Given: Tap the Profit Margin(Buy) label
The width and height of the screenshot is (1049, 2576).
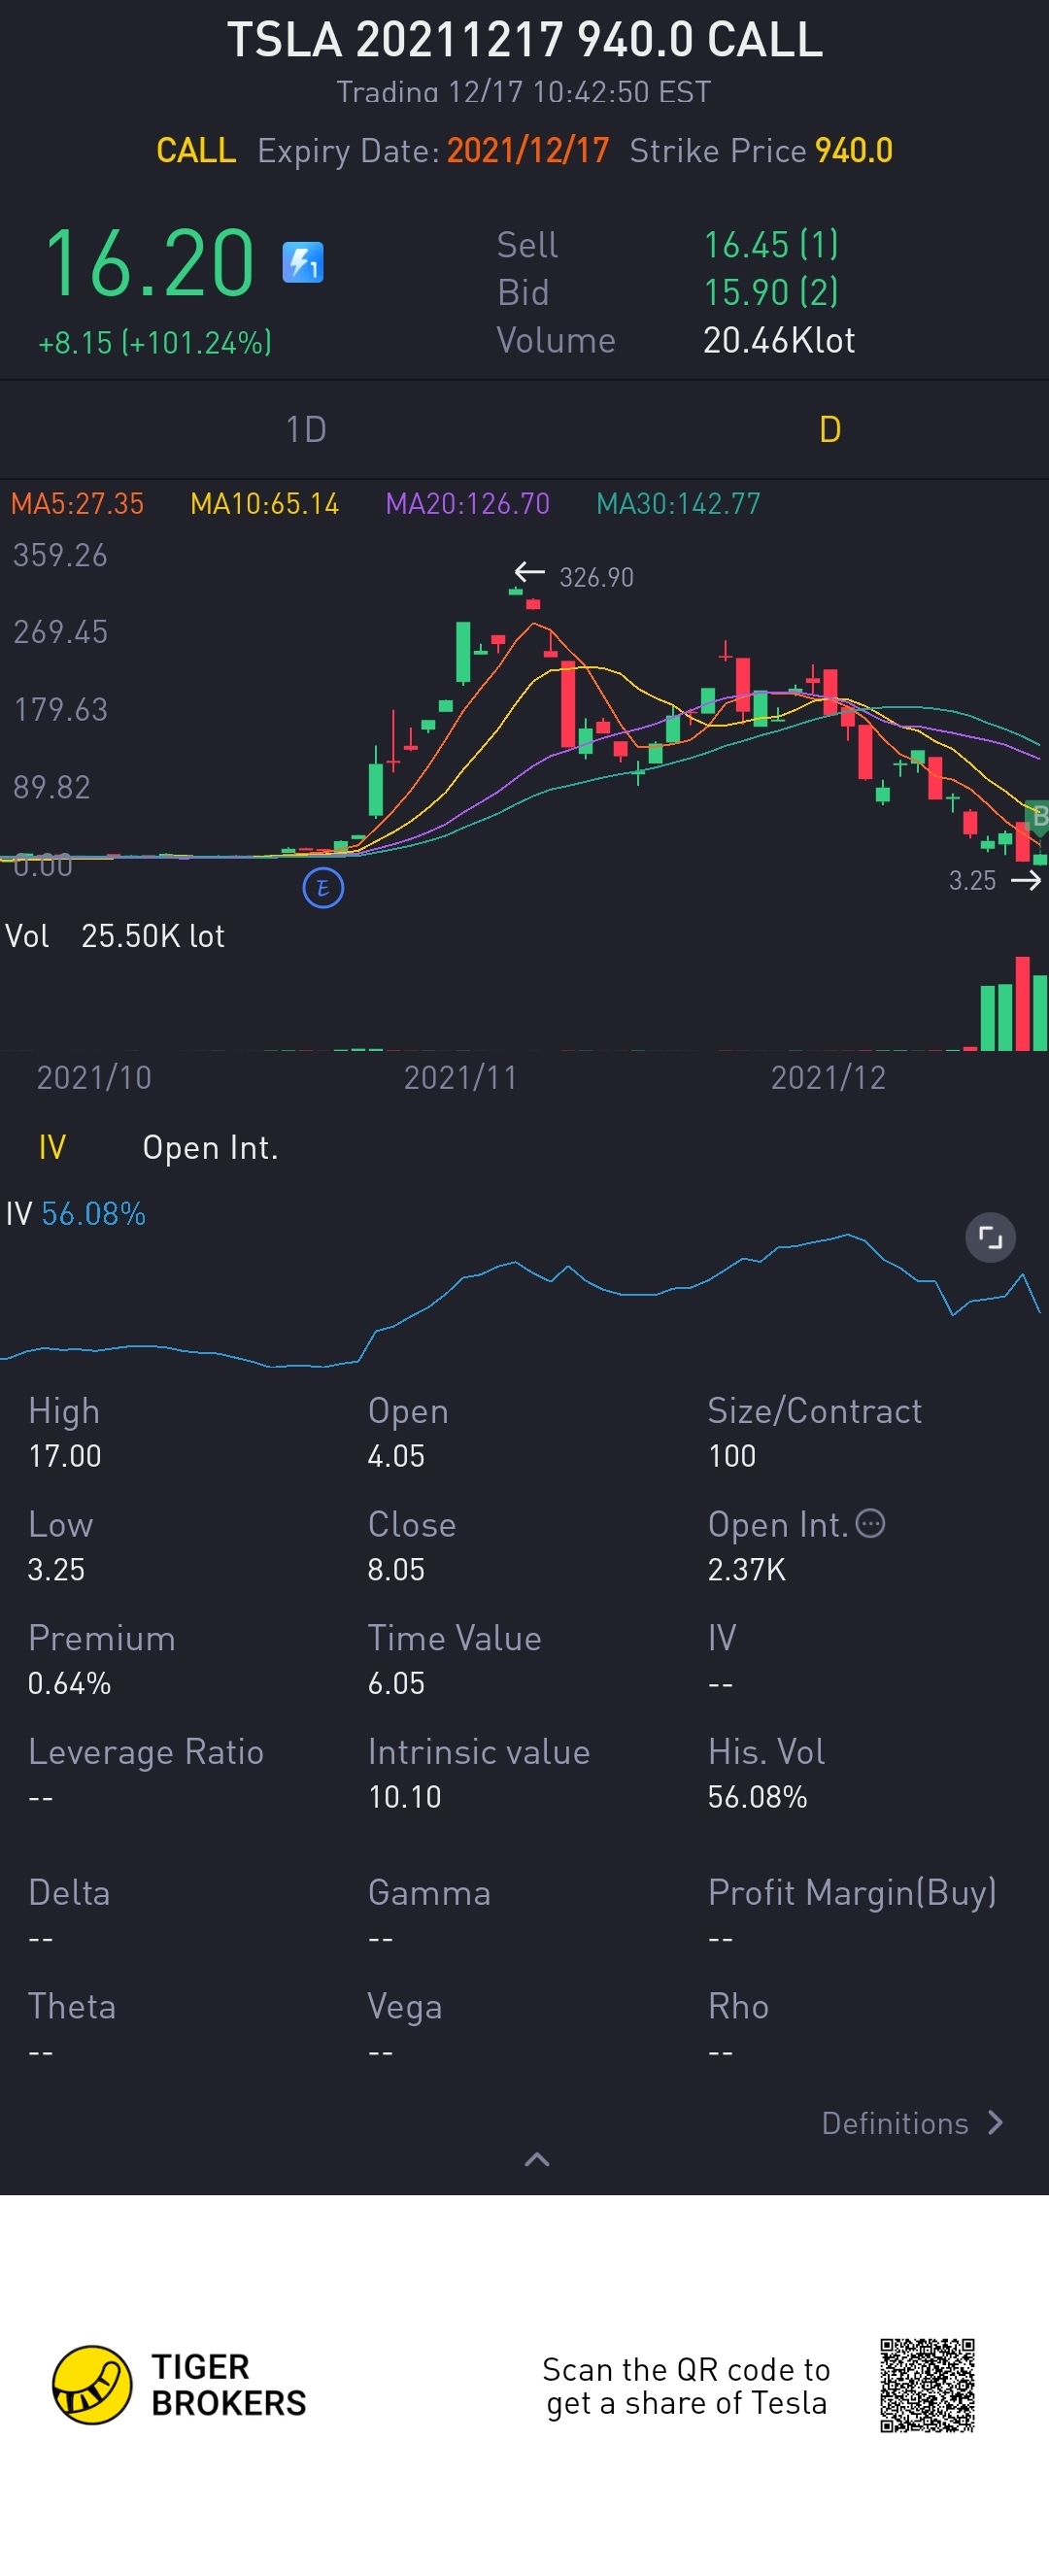Looking at the screenshot, I should pyautogui.click(x=852, y=1893).
